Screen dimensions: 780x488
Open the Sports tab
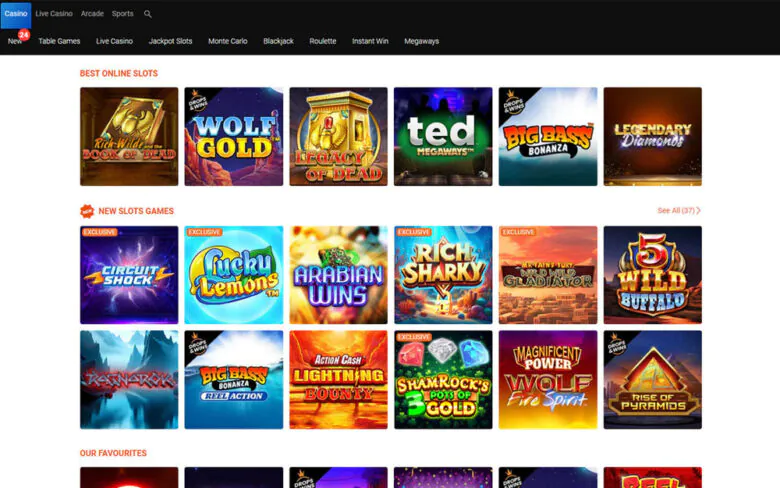coord(122,14)
